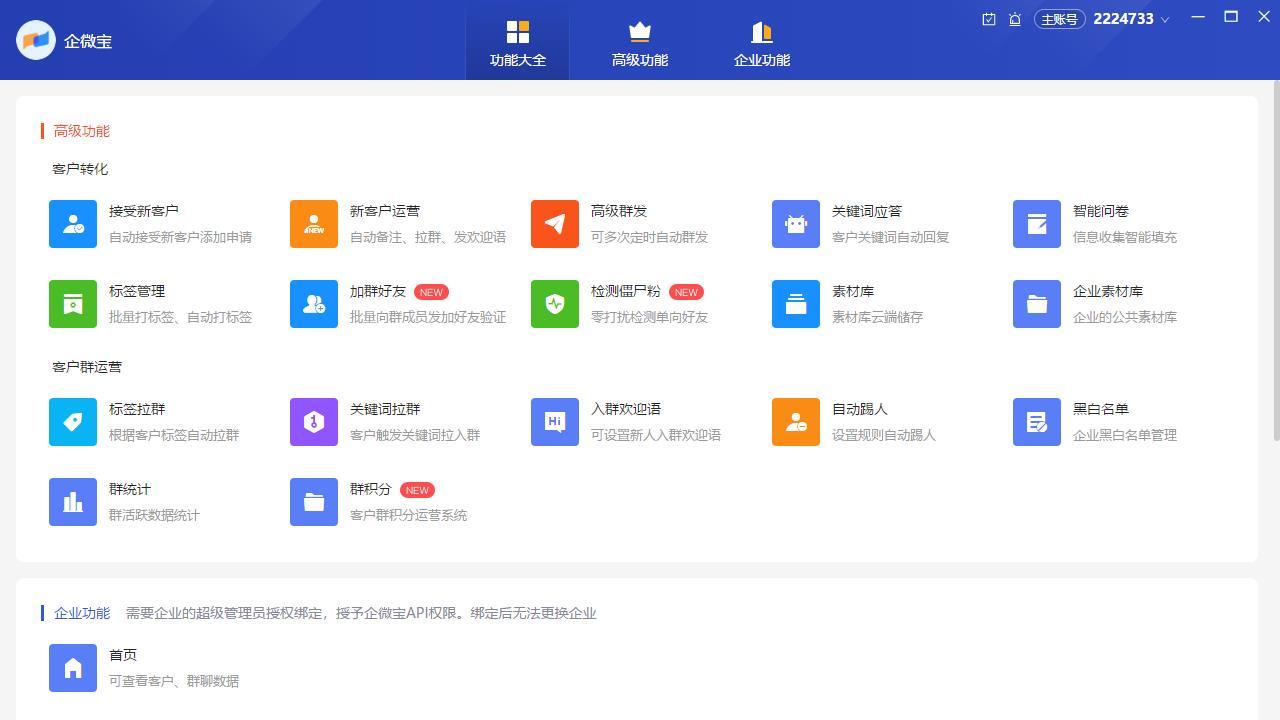The width and height of the screenshot is (1280, 720).
Task: Open the 首页 home icon
Action: click(73, 668)
